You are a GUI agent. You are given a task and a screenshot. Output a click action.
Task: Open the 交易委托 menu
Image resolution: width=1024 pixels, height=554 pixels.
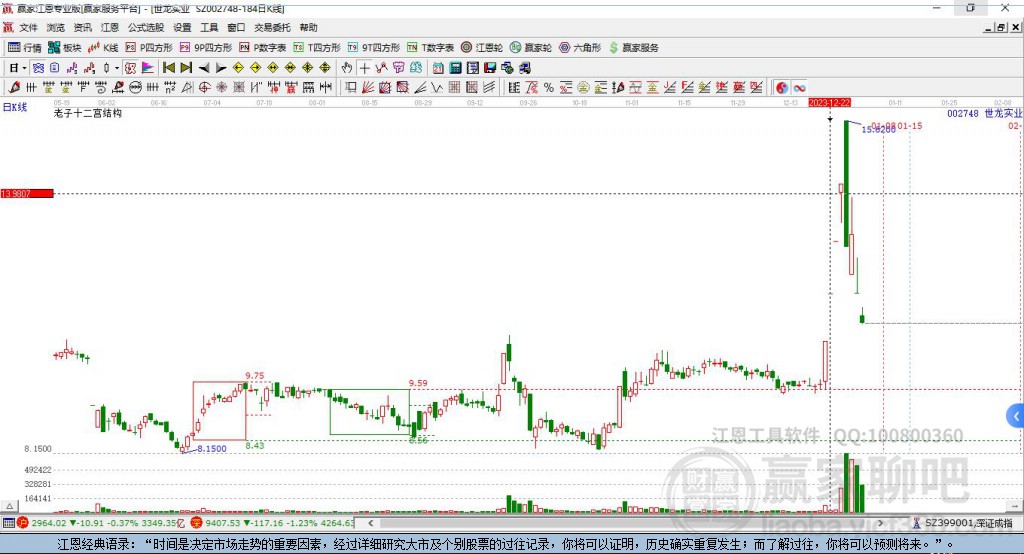272,27
